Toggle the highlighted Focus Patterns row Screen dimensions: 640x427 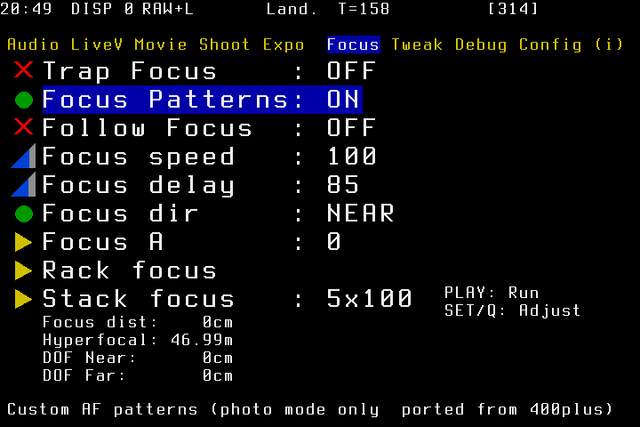coord(202,100)
